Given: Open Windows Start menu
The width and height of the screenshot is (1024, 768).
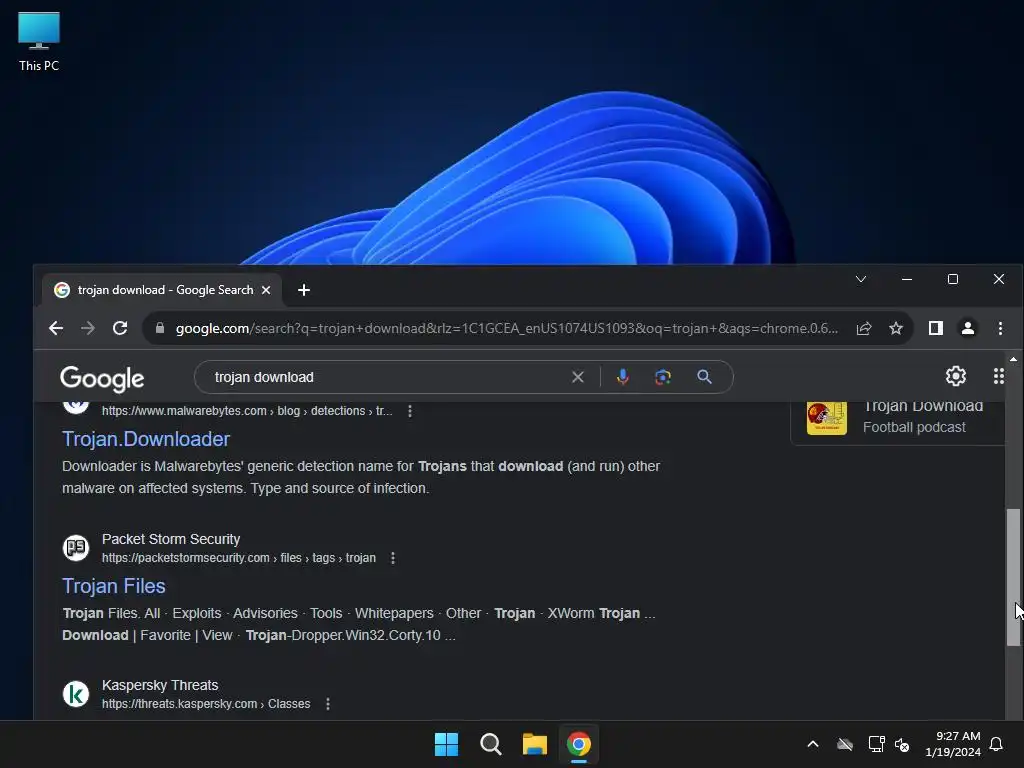Looking at the screenshot, I should click(447, 744).
